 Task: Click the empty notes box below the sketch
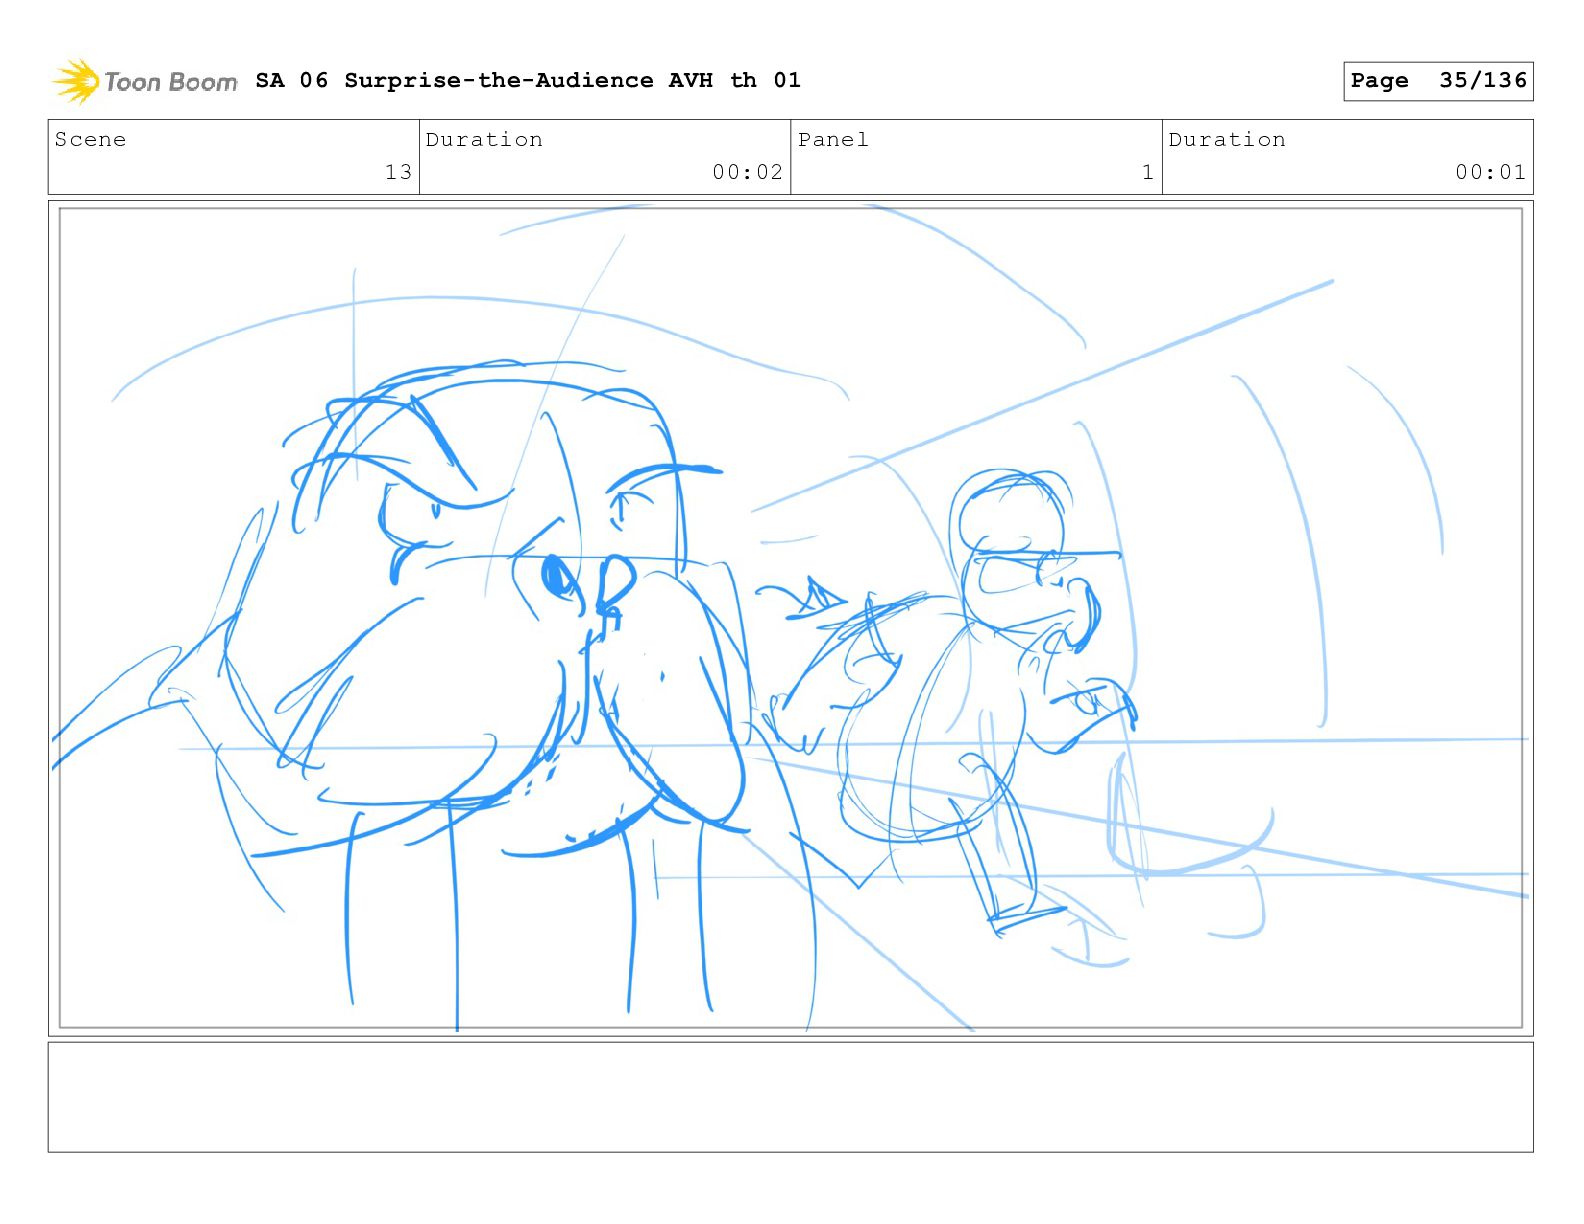(791, 1097)
